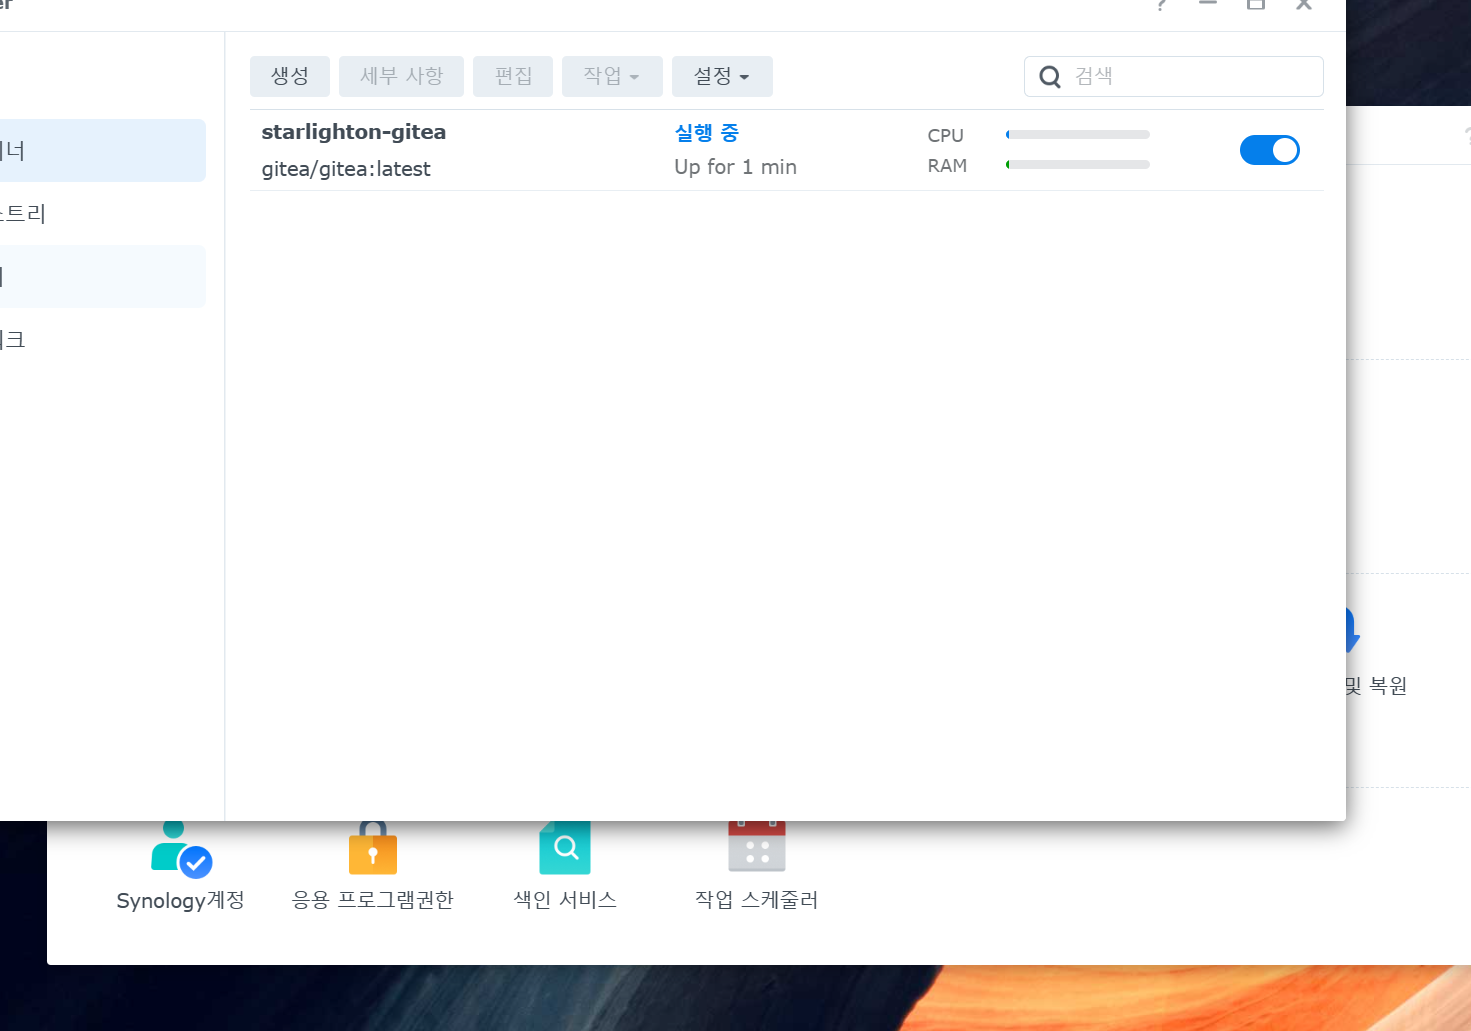Click the RAM usage bar
This screenshot has width=1471, height=1031.
click(1078, 164)
